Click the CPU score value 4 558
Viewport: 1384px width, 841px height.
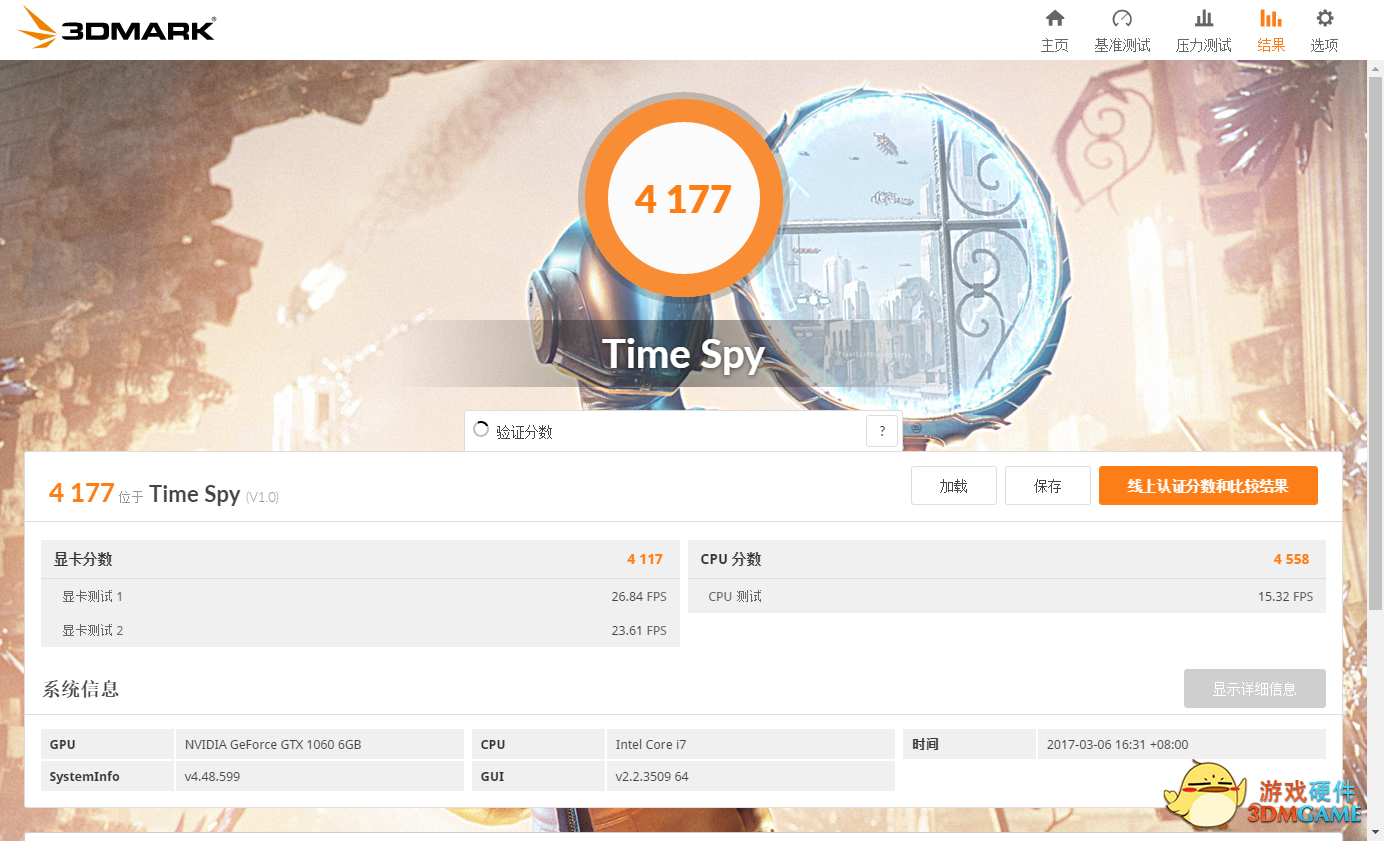[x=1291, y=559]
